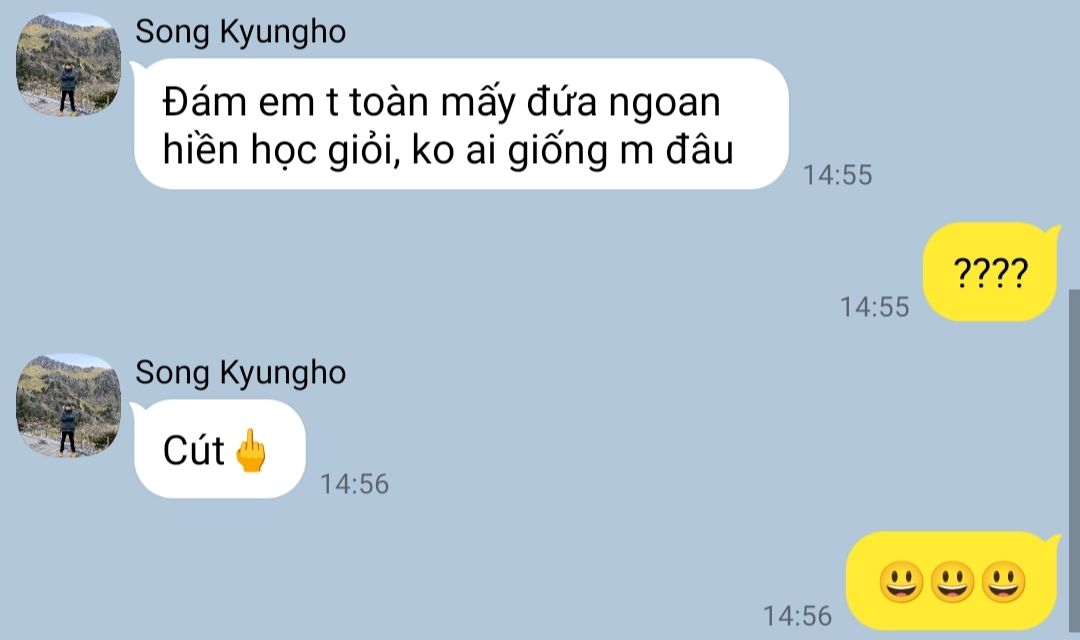Tap the text 'hiền học giỏi' line

tap(281, 151)
